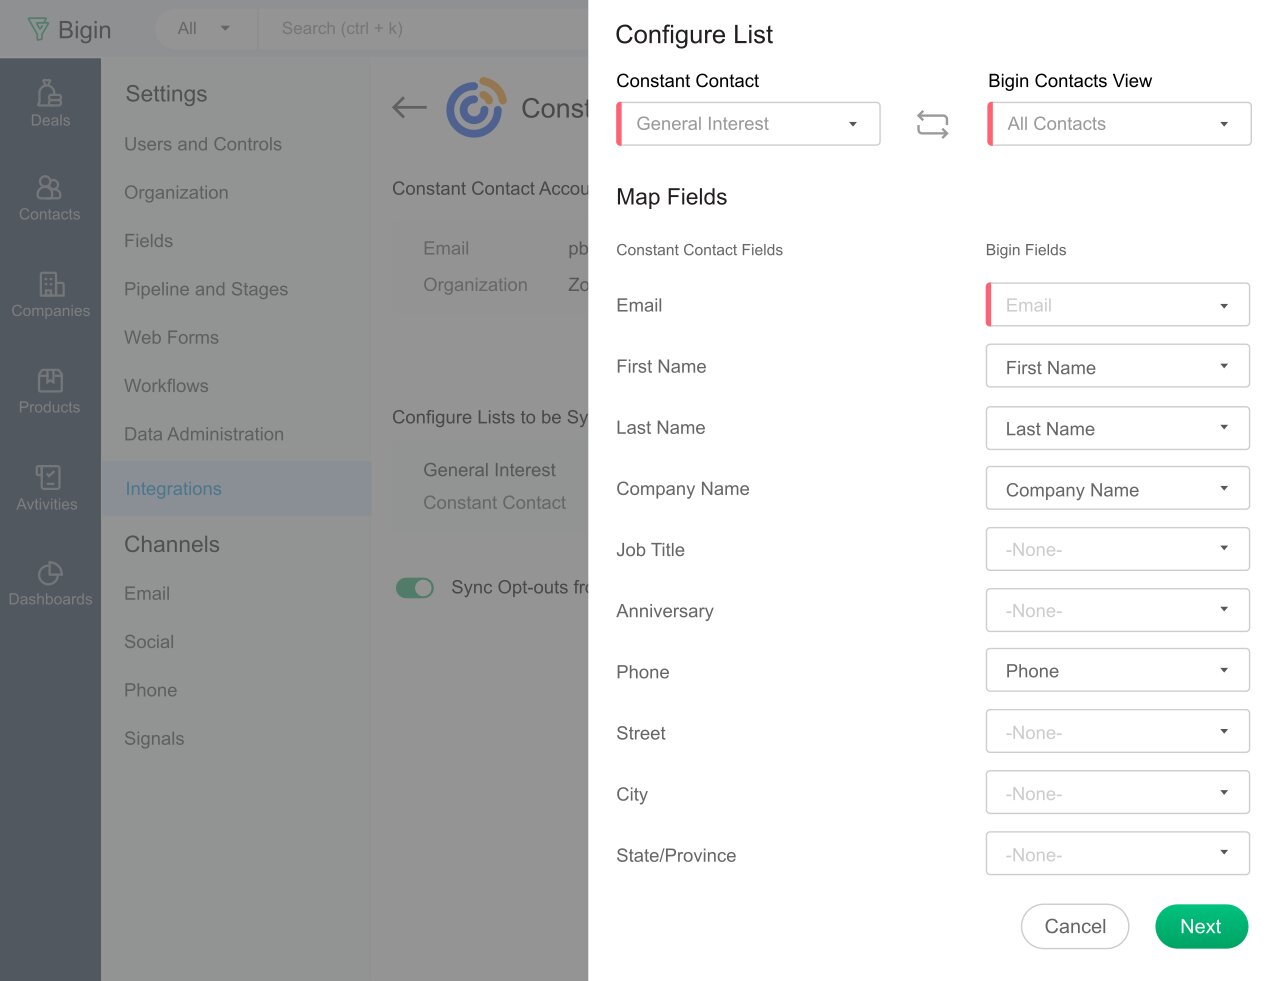This screenshot has width=1280, height=981.
Task: Click the search input field
Action: (x=420, y=29)
